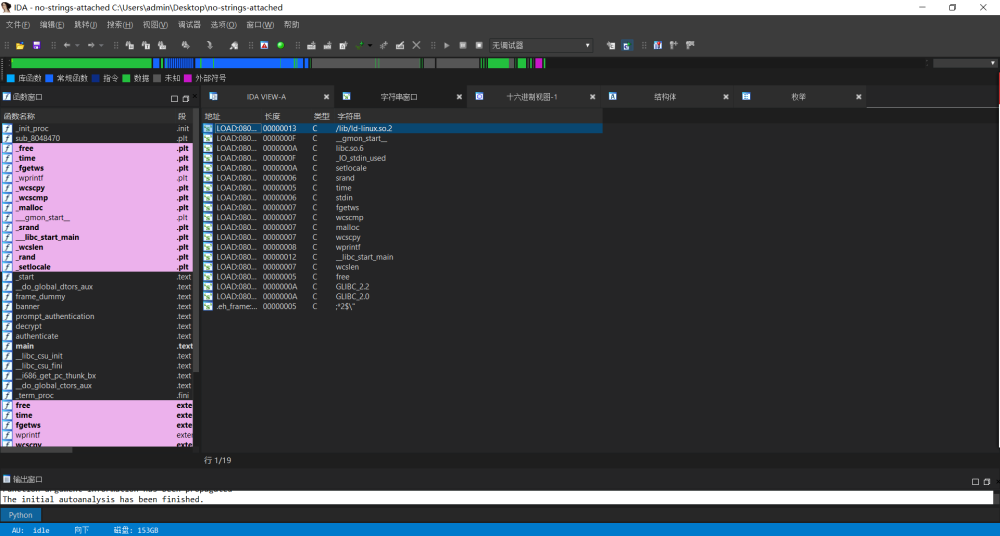Open the 搜索(H) menu
Screen dimensions: 1000x536
click(x=120, y=25)
